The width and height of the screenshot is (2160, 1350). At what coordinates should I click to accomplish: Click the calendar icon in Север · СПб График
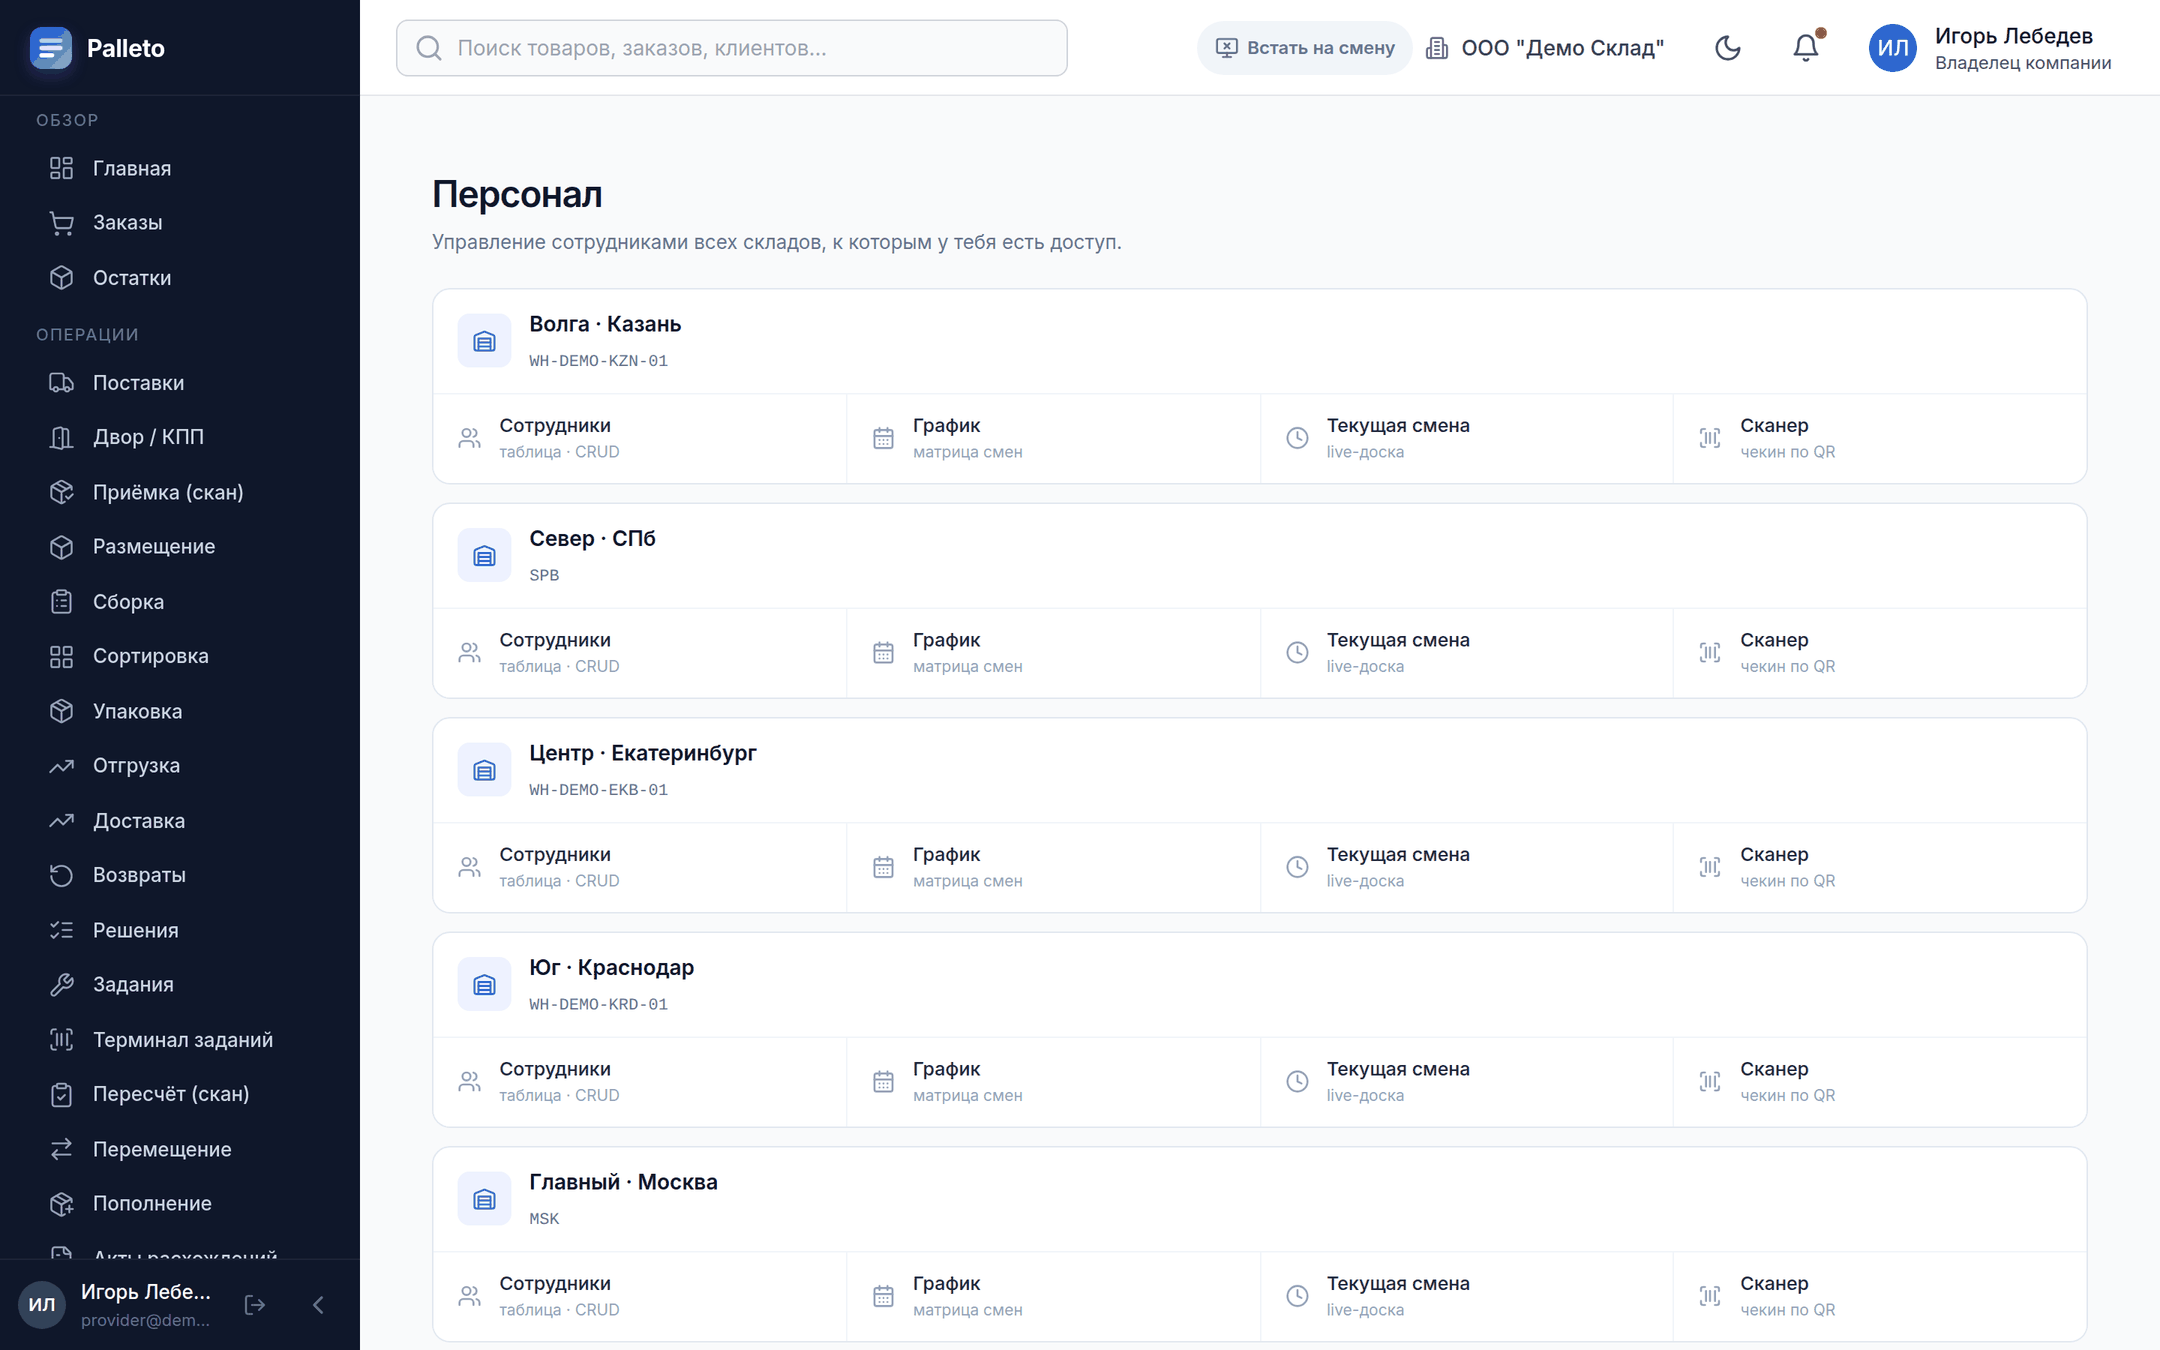pos(883,652)
